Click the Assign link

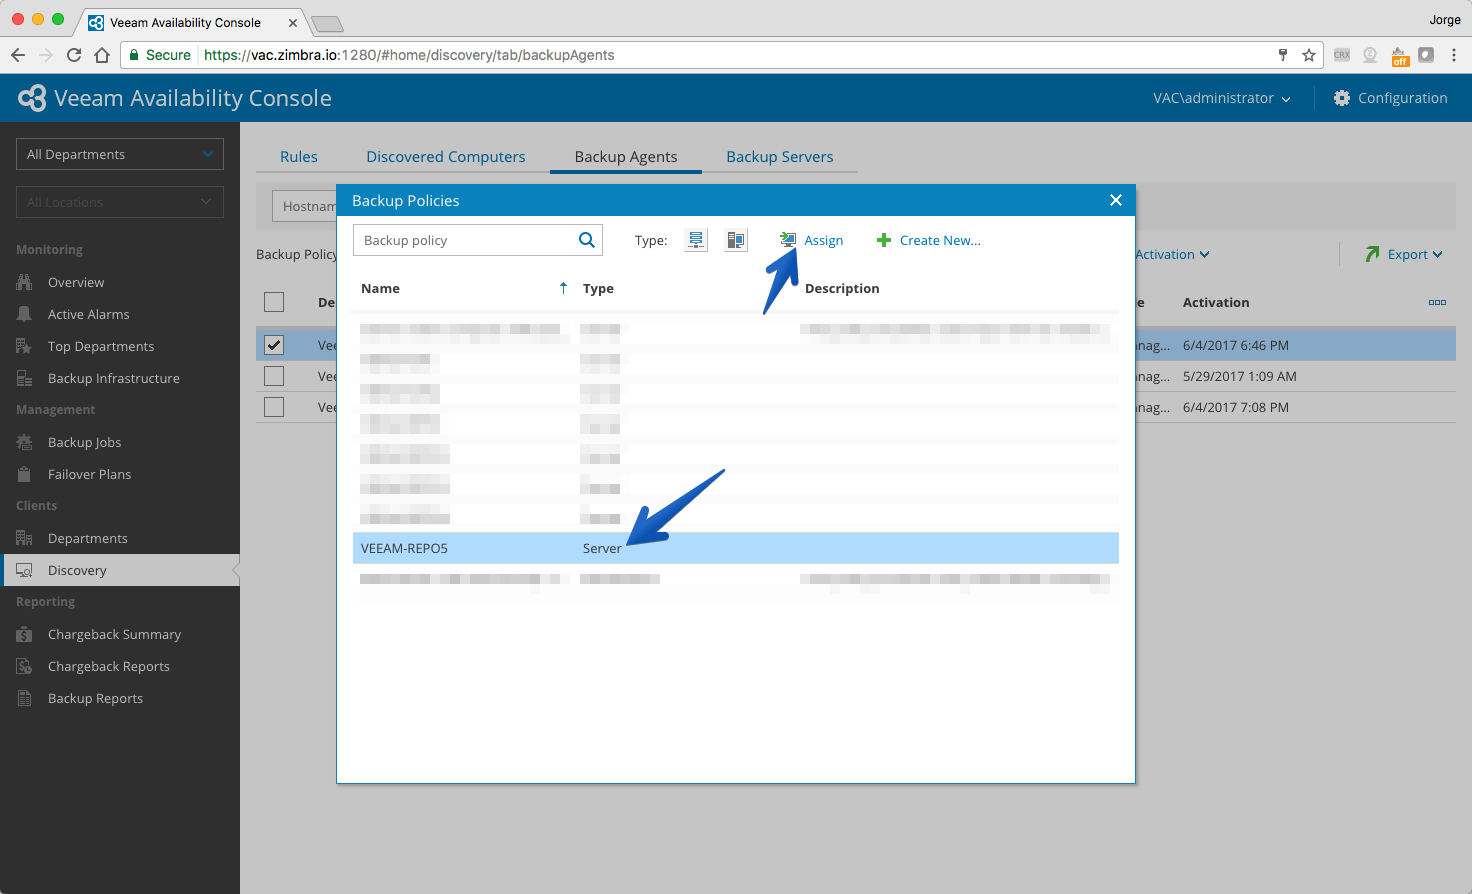[x=824, y=240]
